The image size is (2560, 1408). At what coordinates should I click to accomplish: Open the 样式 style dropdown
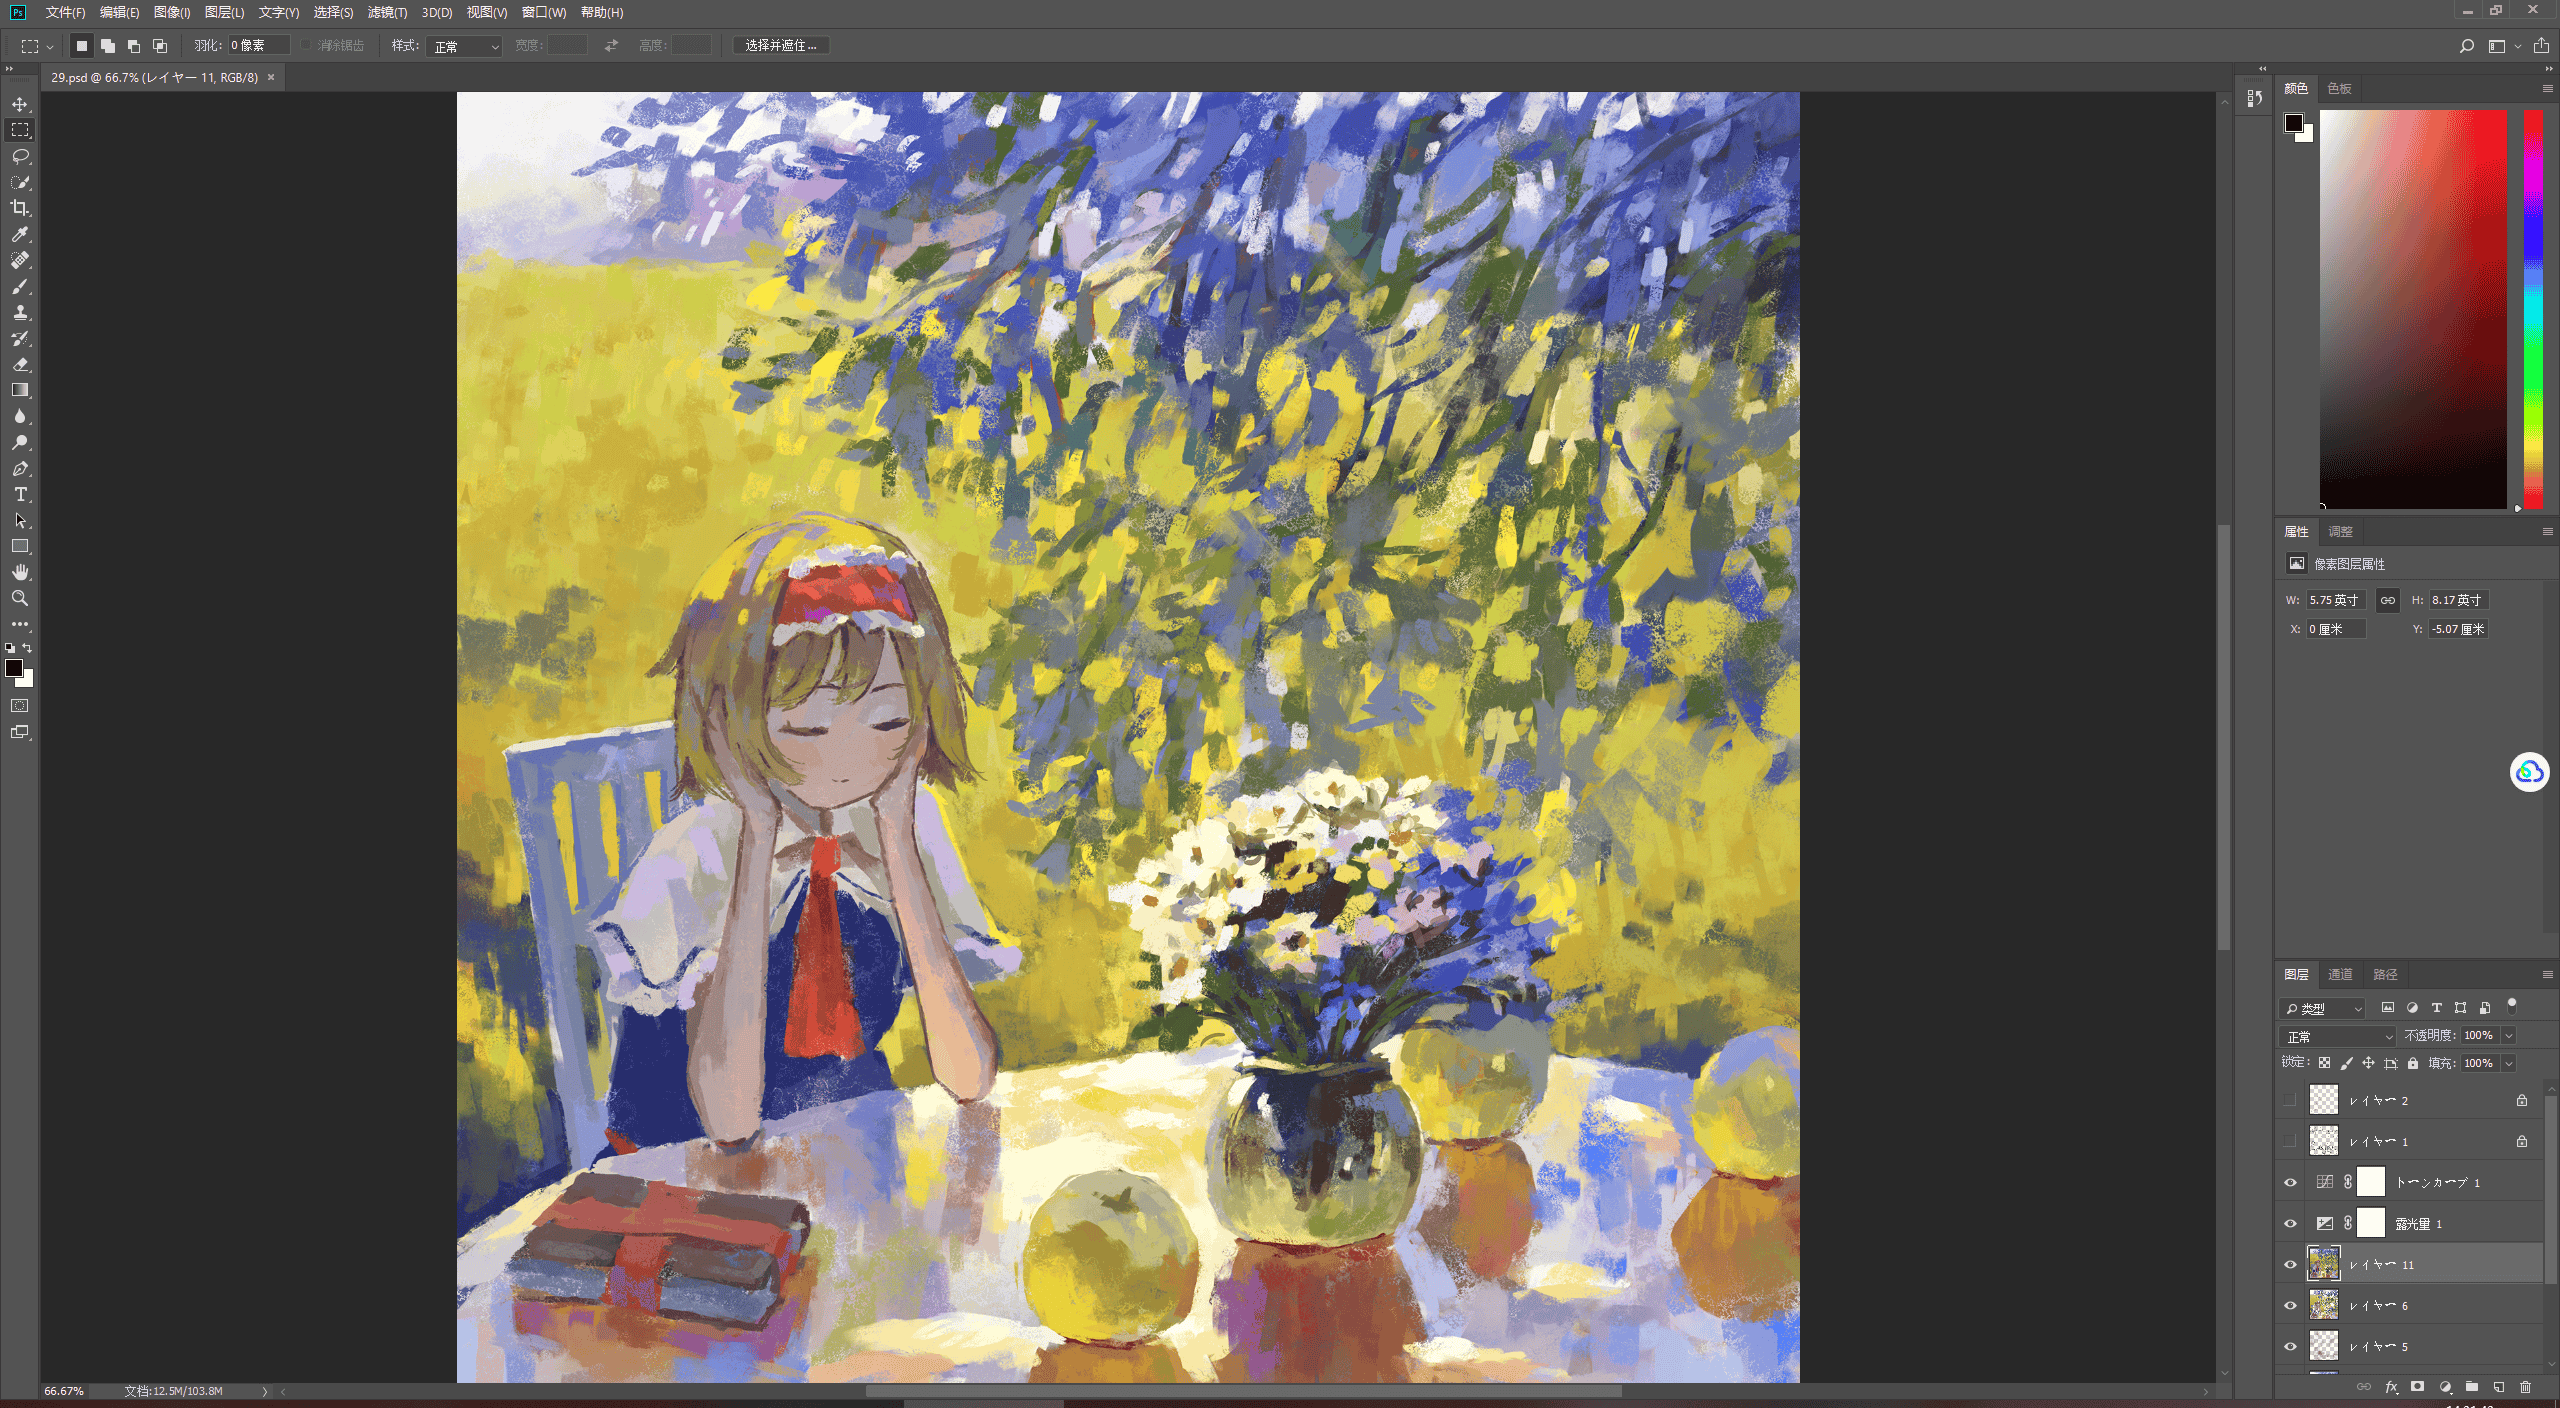coord(464,46)
